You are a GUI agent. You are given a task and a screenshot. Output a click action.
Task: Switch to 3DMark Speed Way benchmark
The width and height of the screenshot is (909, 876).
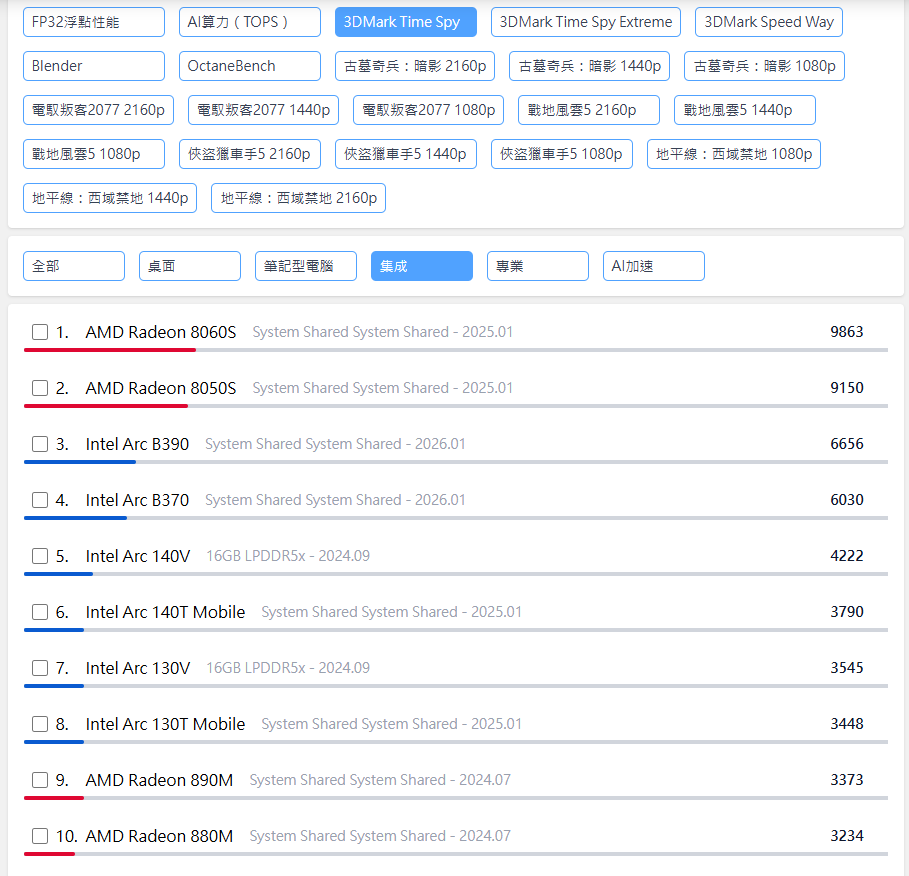point(769,22)
